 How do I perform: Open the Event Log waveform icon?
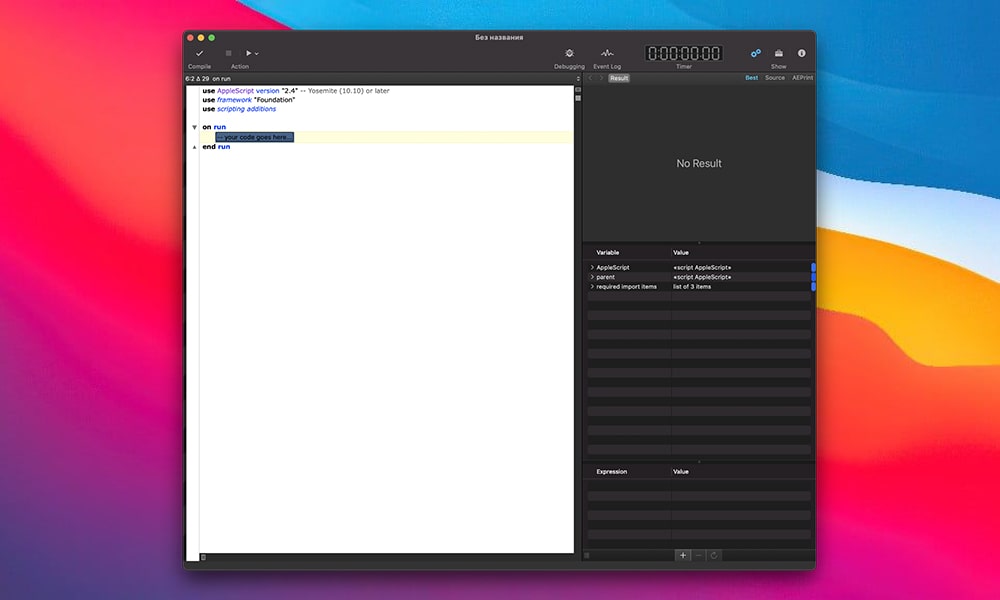coord(607,53)
